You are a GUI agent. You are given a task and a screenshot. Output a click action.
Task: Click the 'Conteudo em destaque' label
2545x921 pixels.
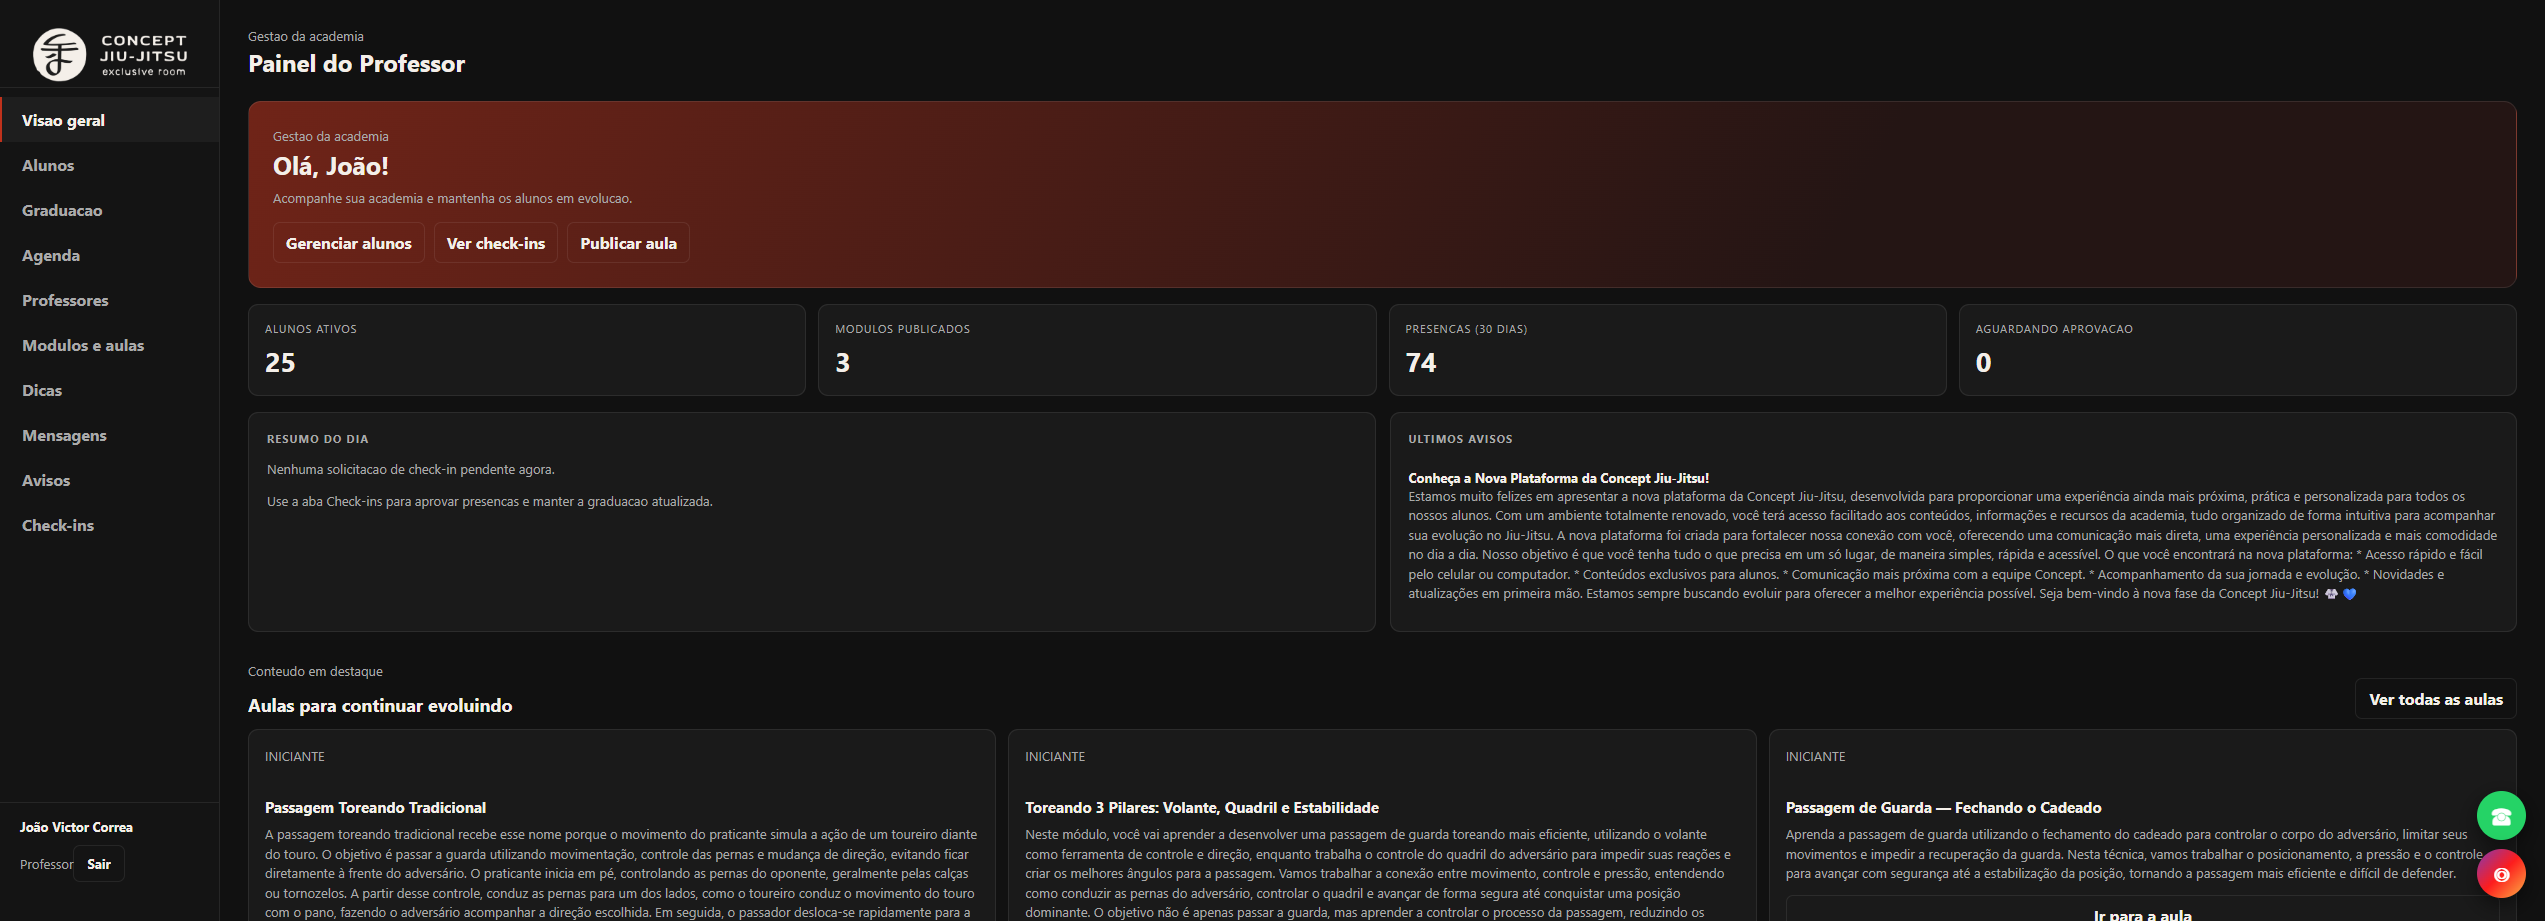pos(316,672)
